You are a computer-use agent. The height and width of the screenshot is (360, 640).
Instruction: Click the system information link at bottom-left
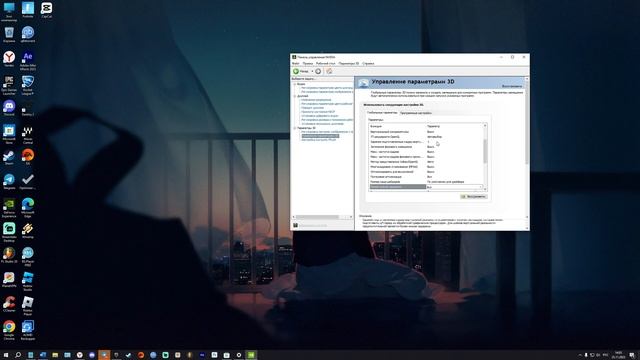[313, 225]
